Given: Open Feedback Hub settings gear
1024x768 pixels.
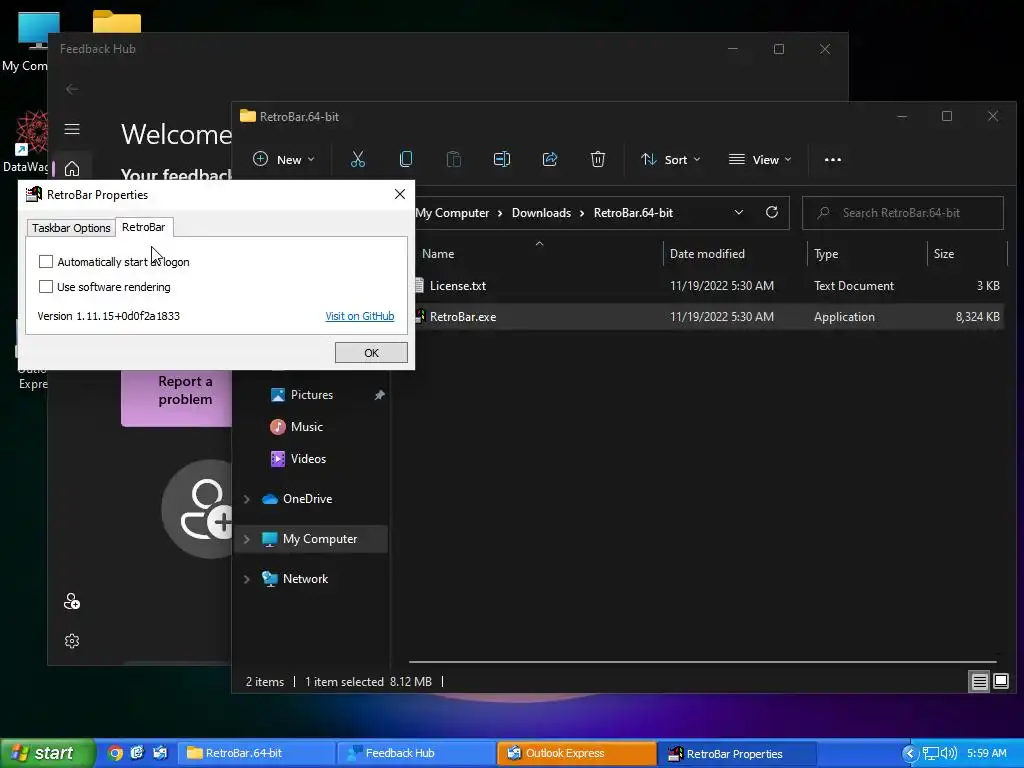Looking at the screenshot, I should click(x=72, y=641).
